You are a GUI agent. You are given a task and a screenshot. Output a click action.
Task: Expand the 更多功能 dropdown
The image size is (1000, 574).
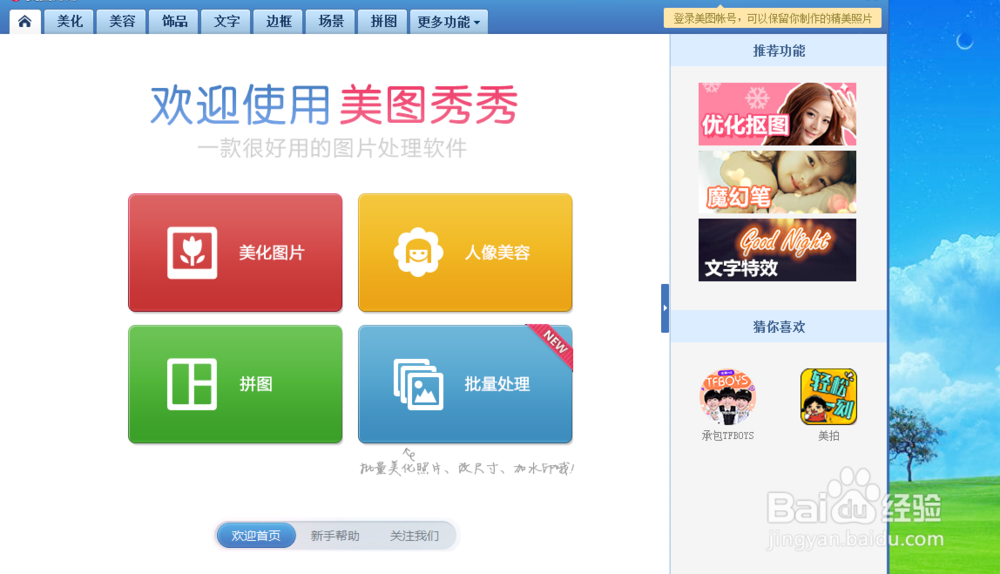tap(449, 22)
